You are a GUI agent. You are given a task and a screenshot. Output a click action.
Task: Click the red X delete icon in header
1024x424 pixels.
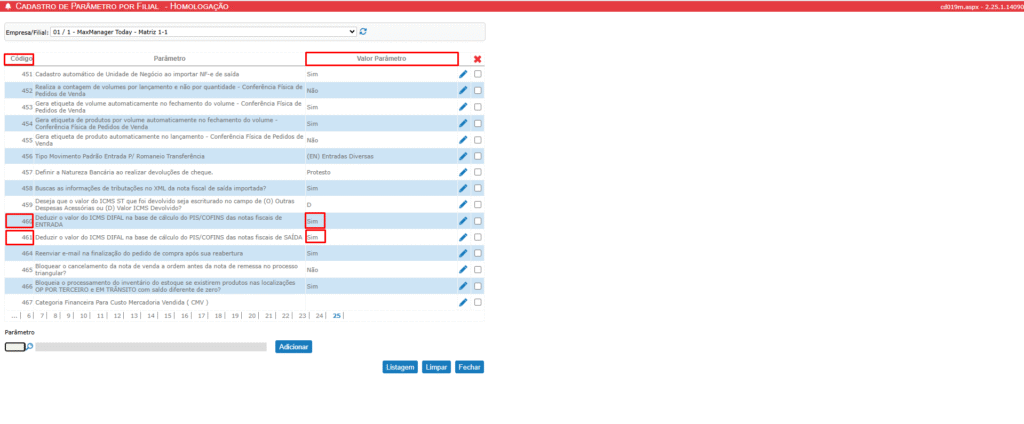click(477, 59)
